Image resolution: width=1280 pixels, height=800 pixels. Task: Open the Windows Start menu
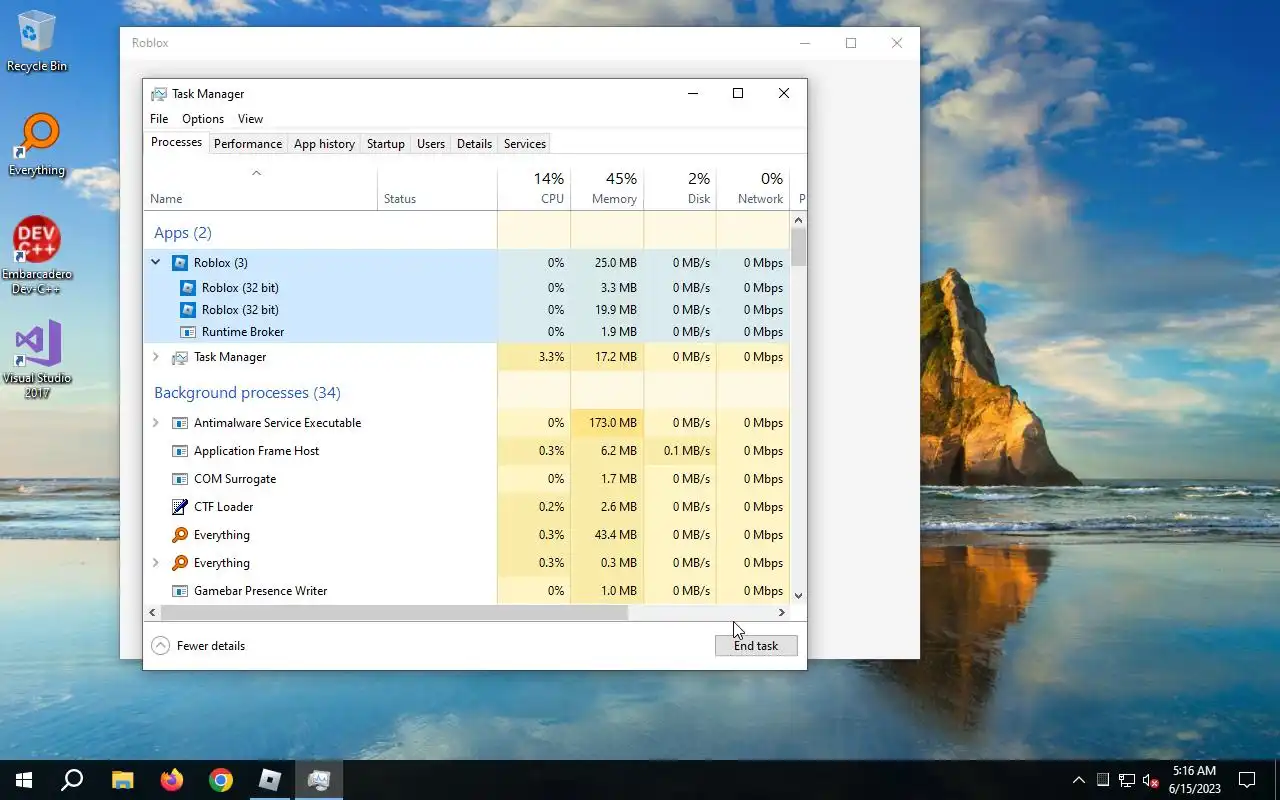(24, 780)
